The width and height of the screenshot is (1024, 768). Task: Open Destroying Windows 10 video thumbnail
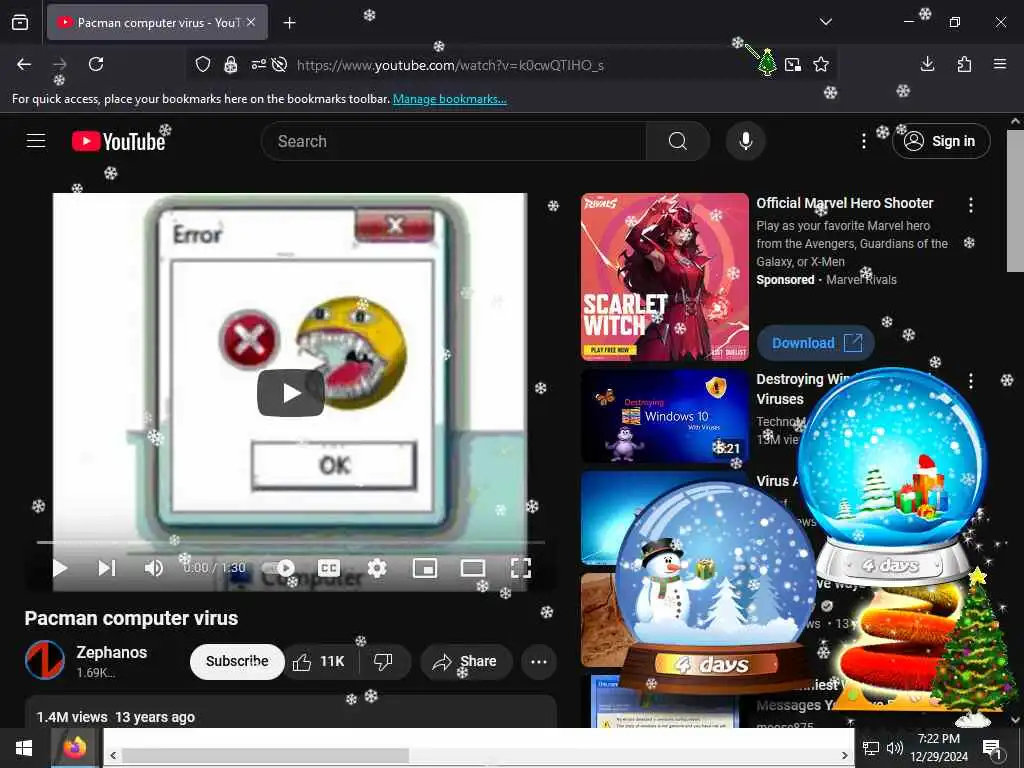[665, 416]
